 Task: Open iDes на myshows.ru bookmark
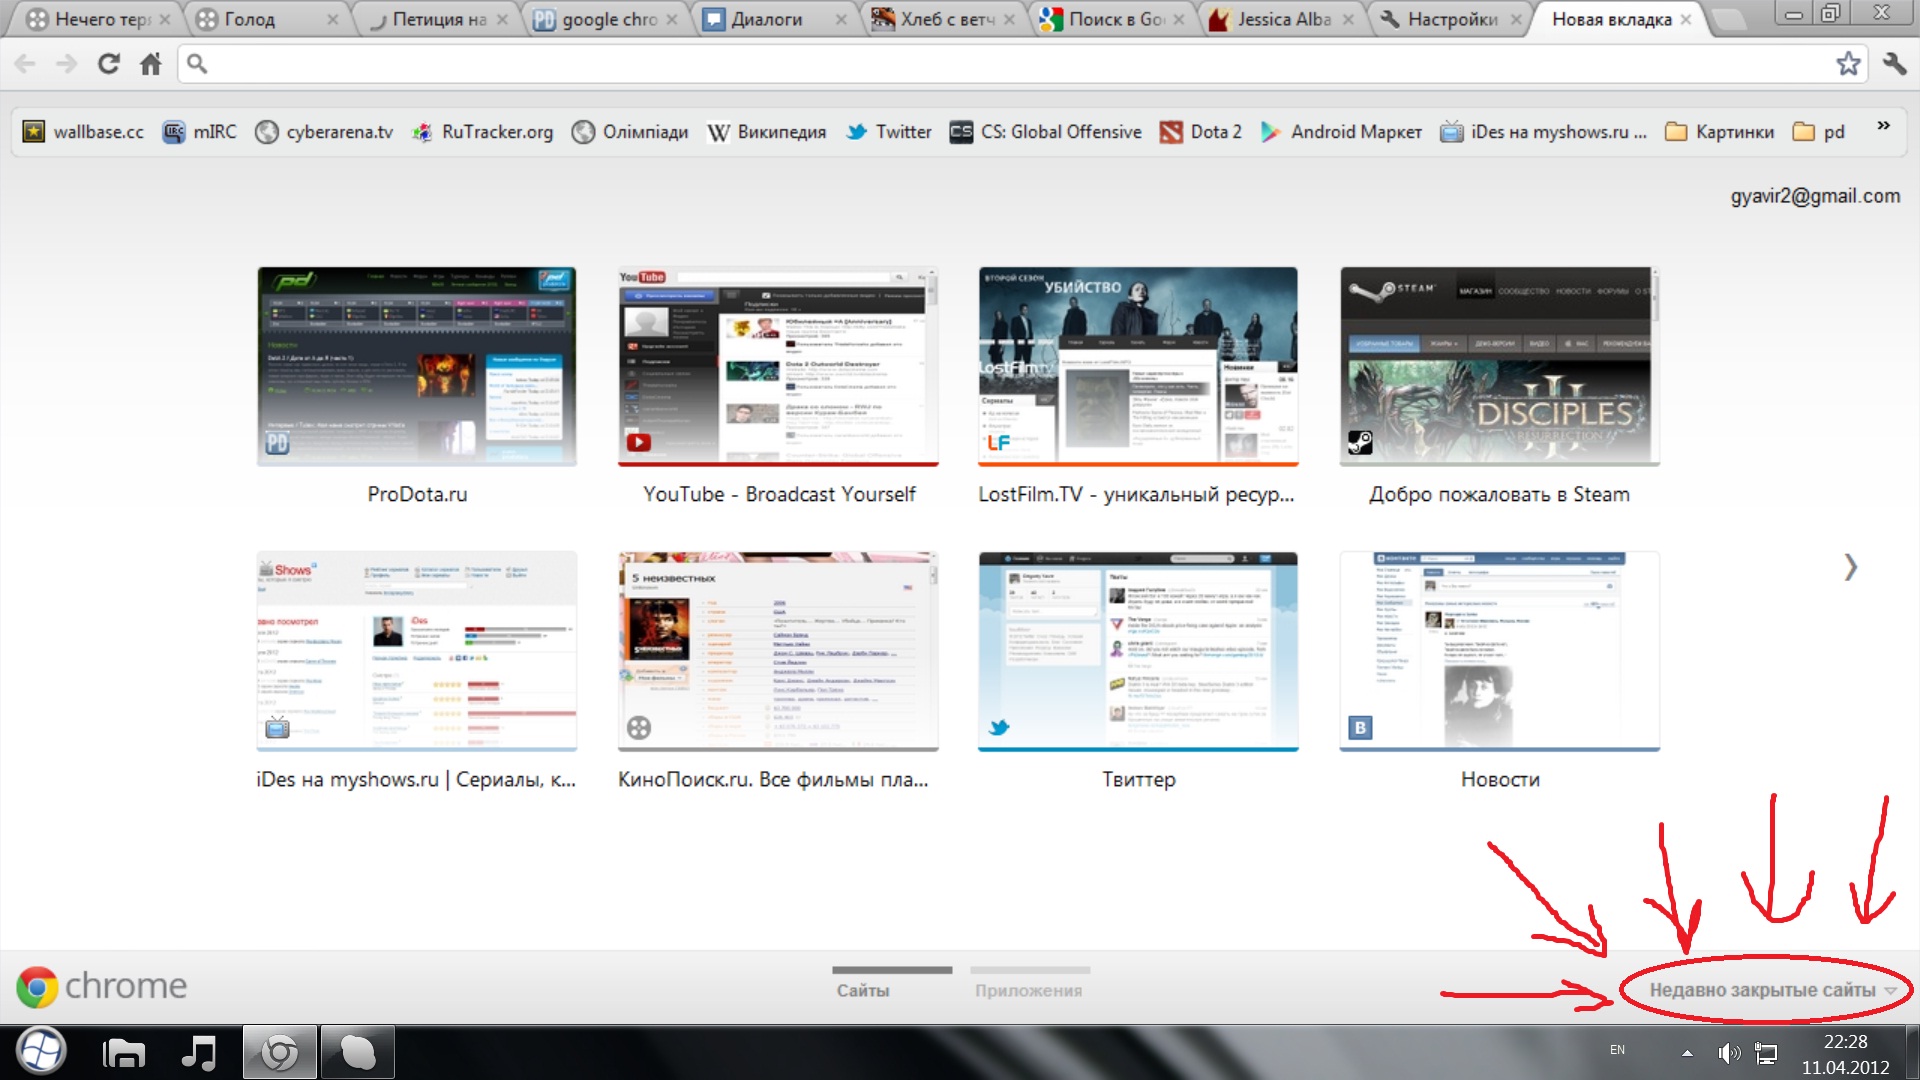click(1543, 132)
